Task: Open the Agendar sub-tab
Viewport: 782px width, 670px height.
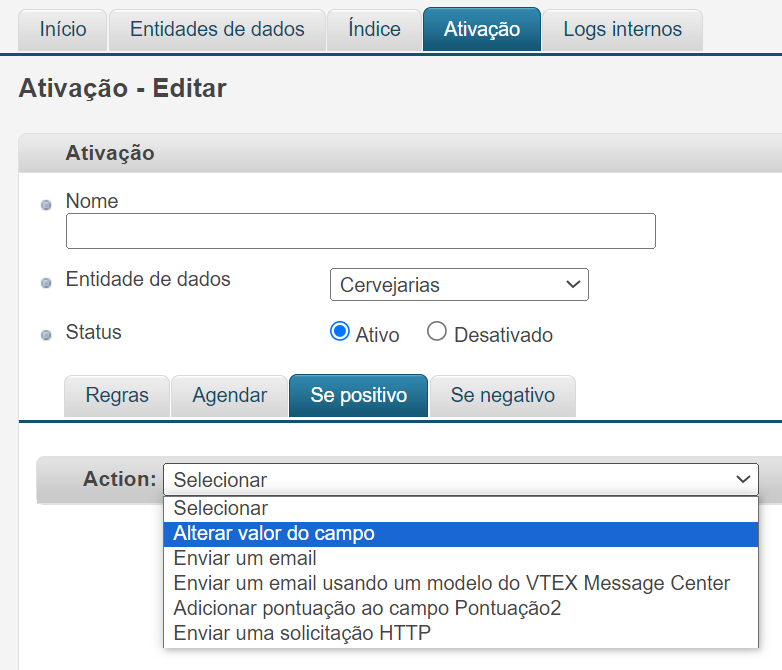Action: click(229, 396)
